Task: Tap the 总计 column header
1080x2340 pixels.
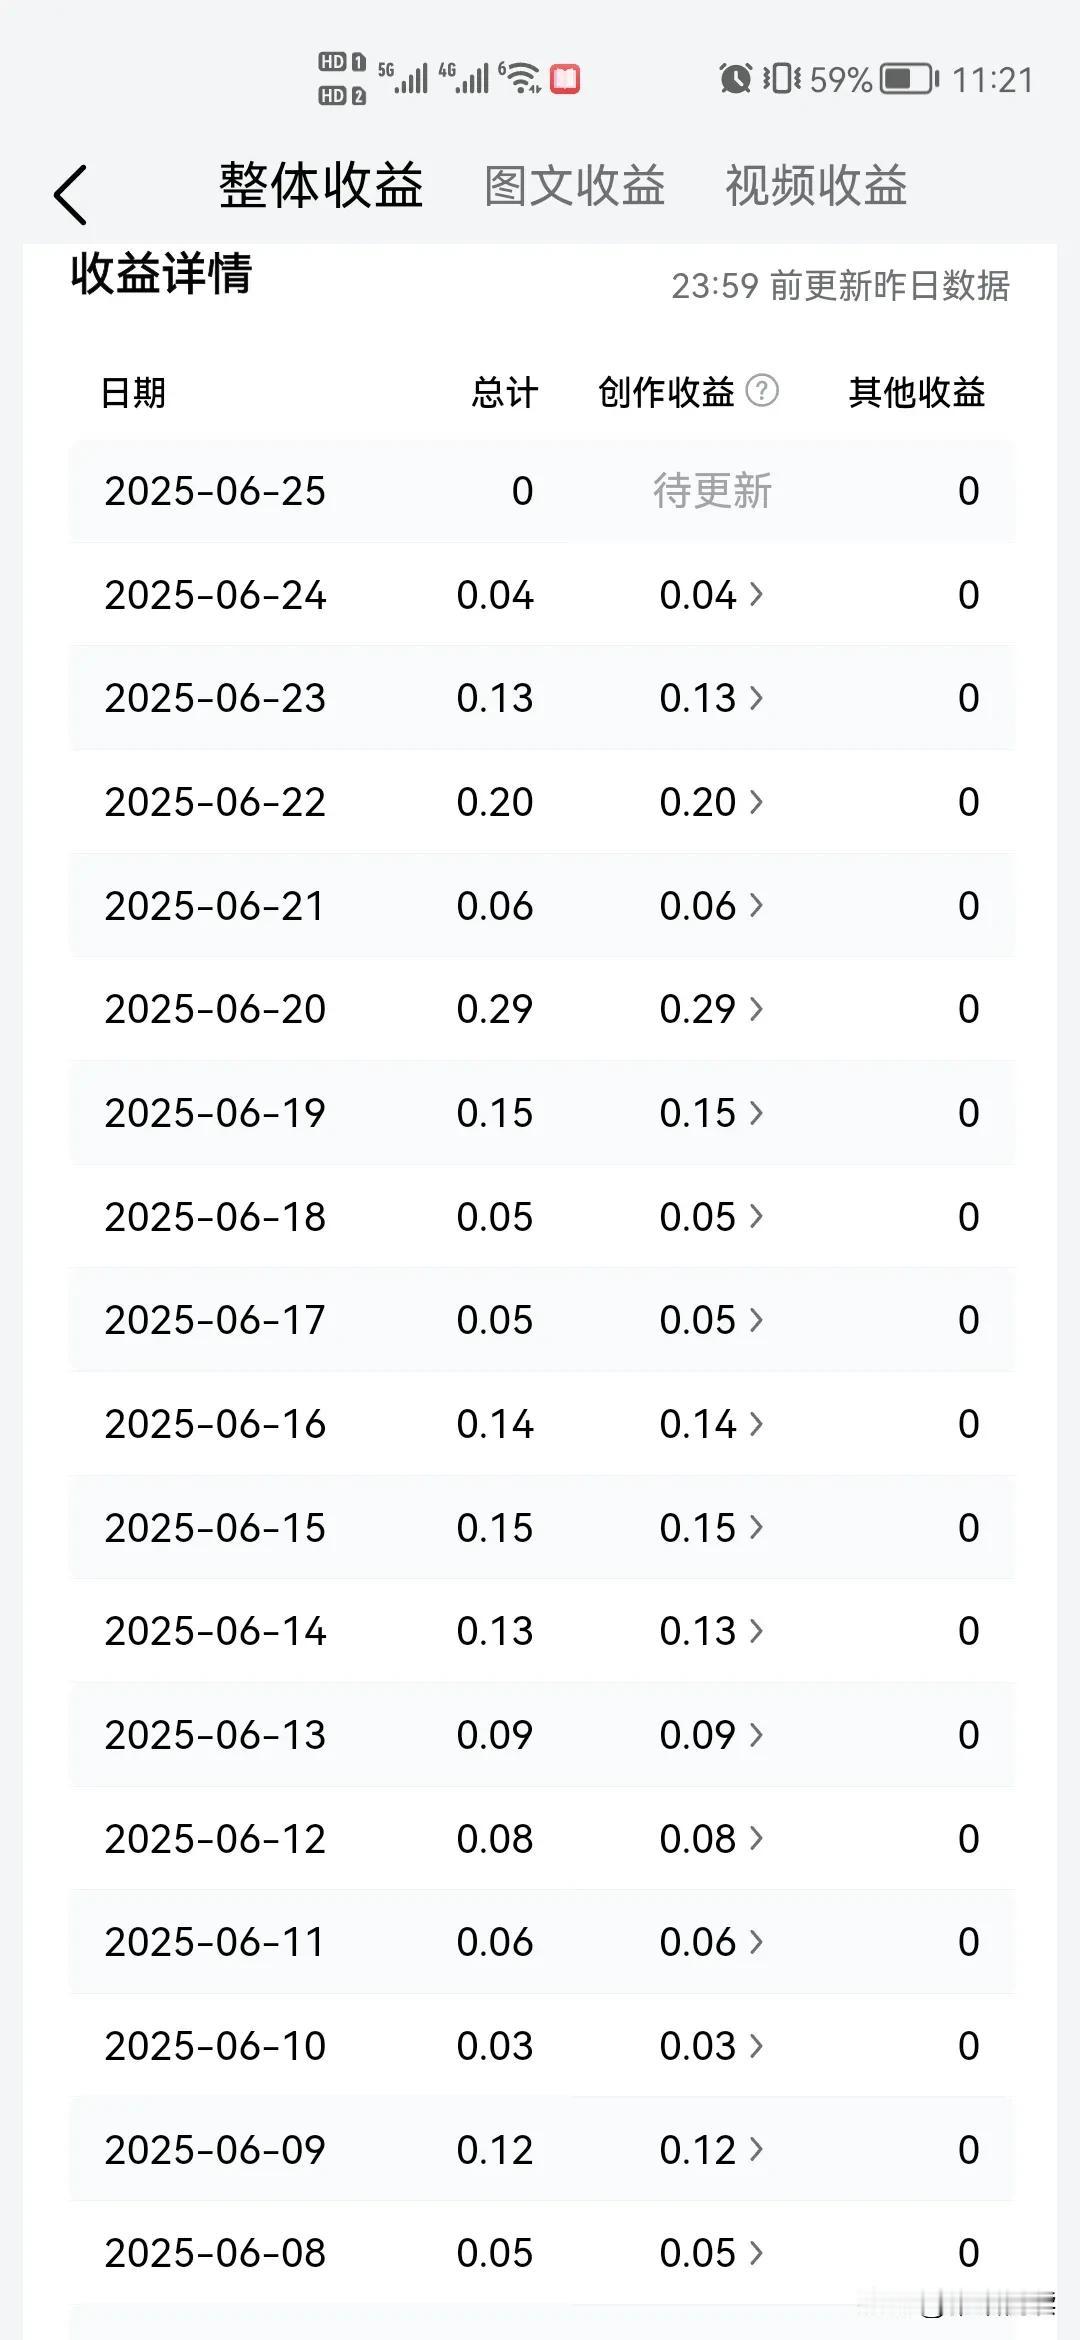Action: pos(505,392)
